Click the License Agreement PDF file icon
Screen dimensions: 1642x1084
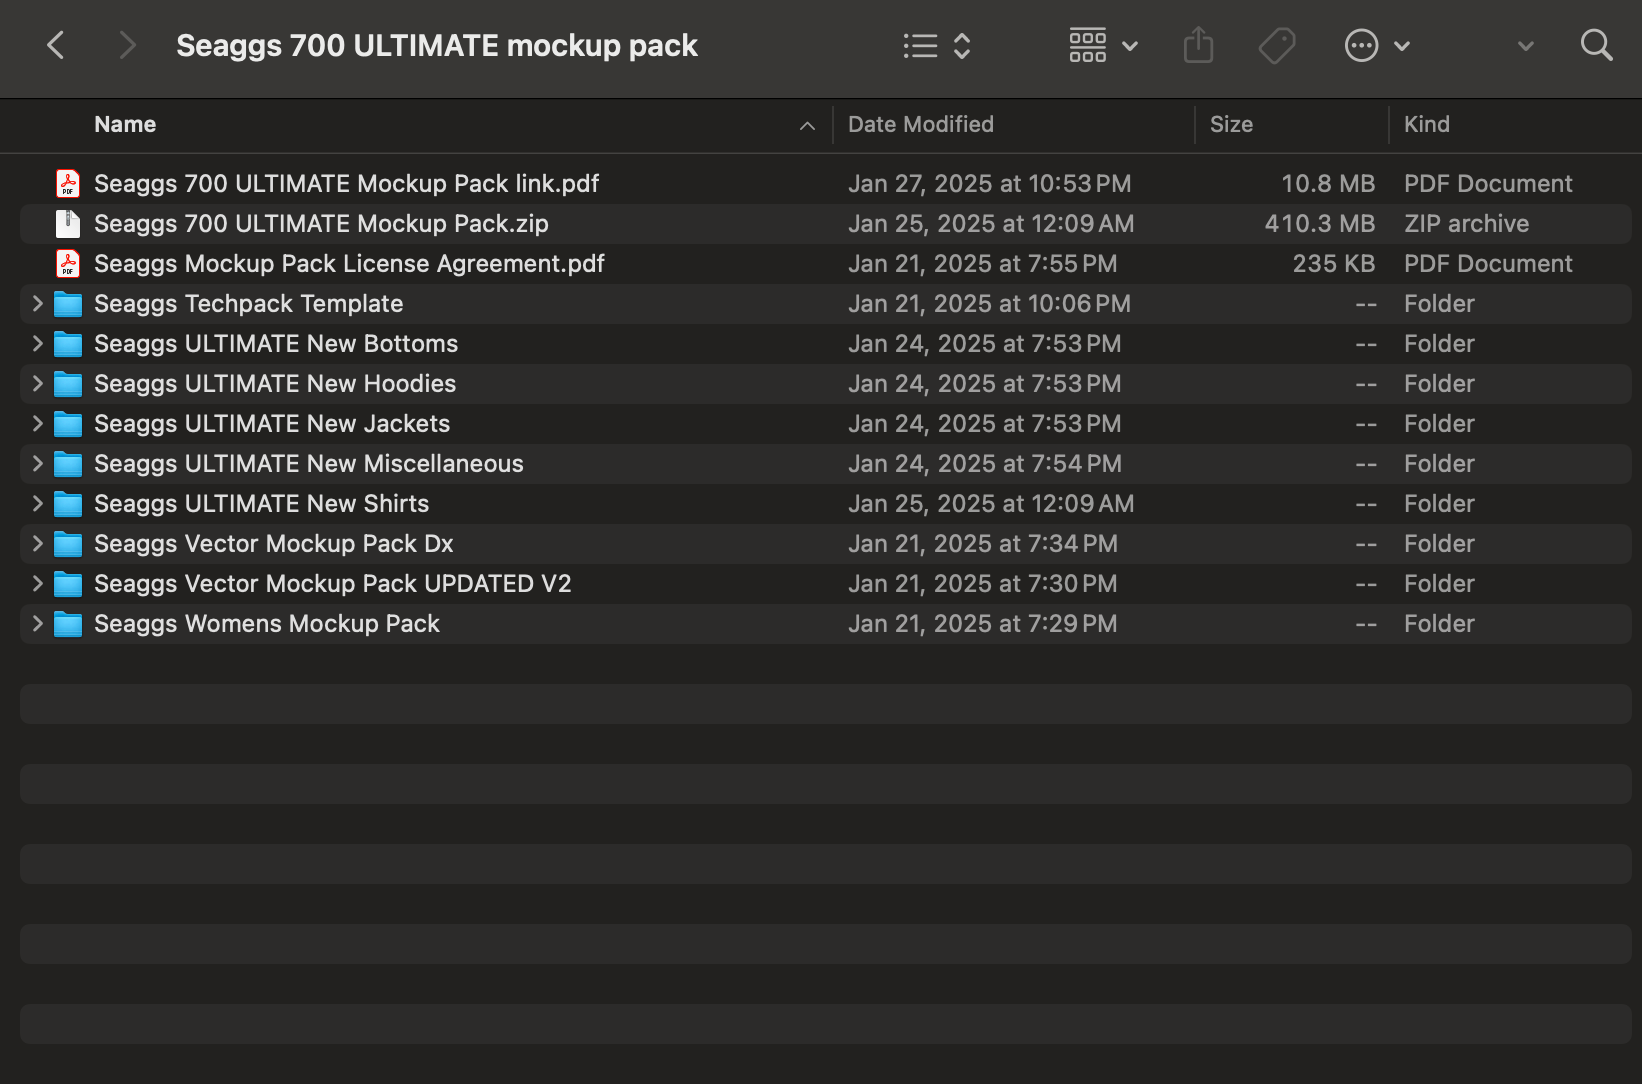[68, 264]
